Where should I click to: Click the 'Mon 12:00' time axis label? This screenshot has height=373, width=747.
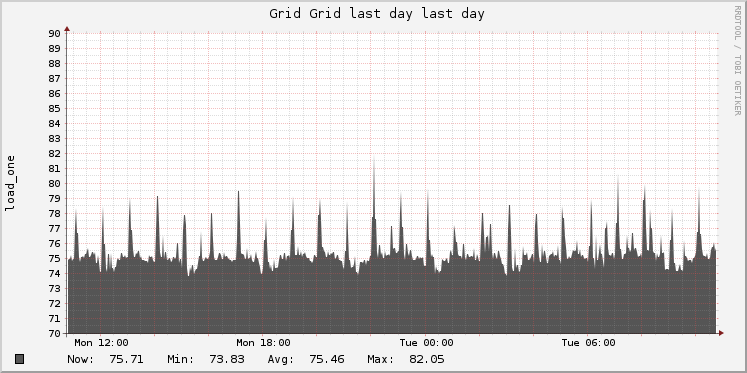(x=101, y=343)
